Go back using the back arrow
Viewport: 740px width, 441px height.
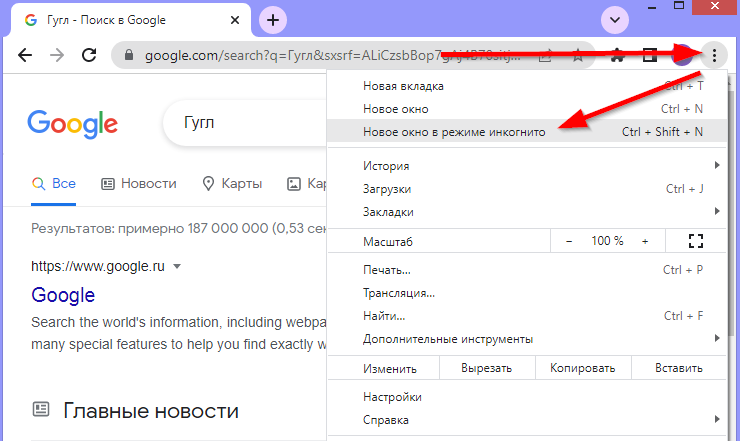tap(25, 56)
